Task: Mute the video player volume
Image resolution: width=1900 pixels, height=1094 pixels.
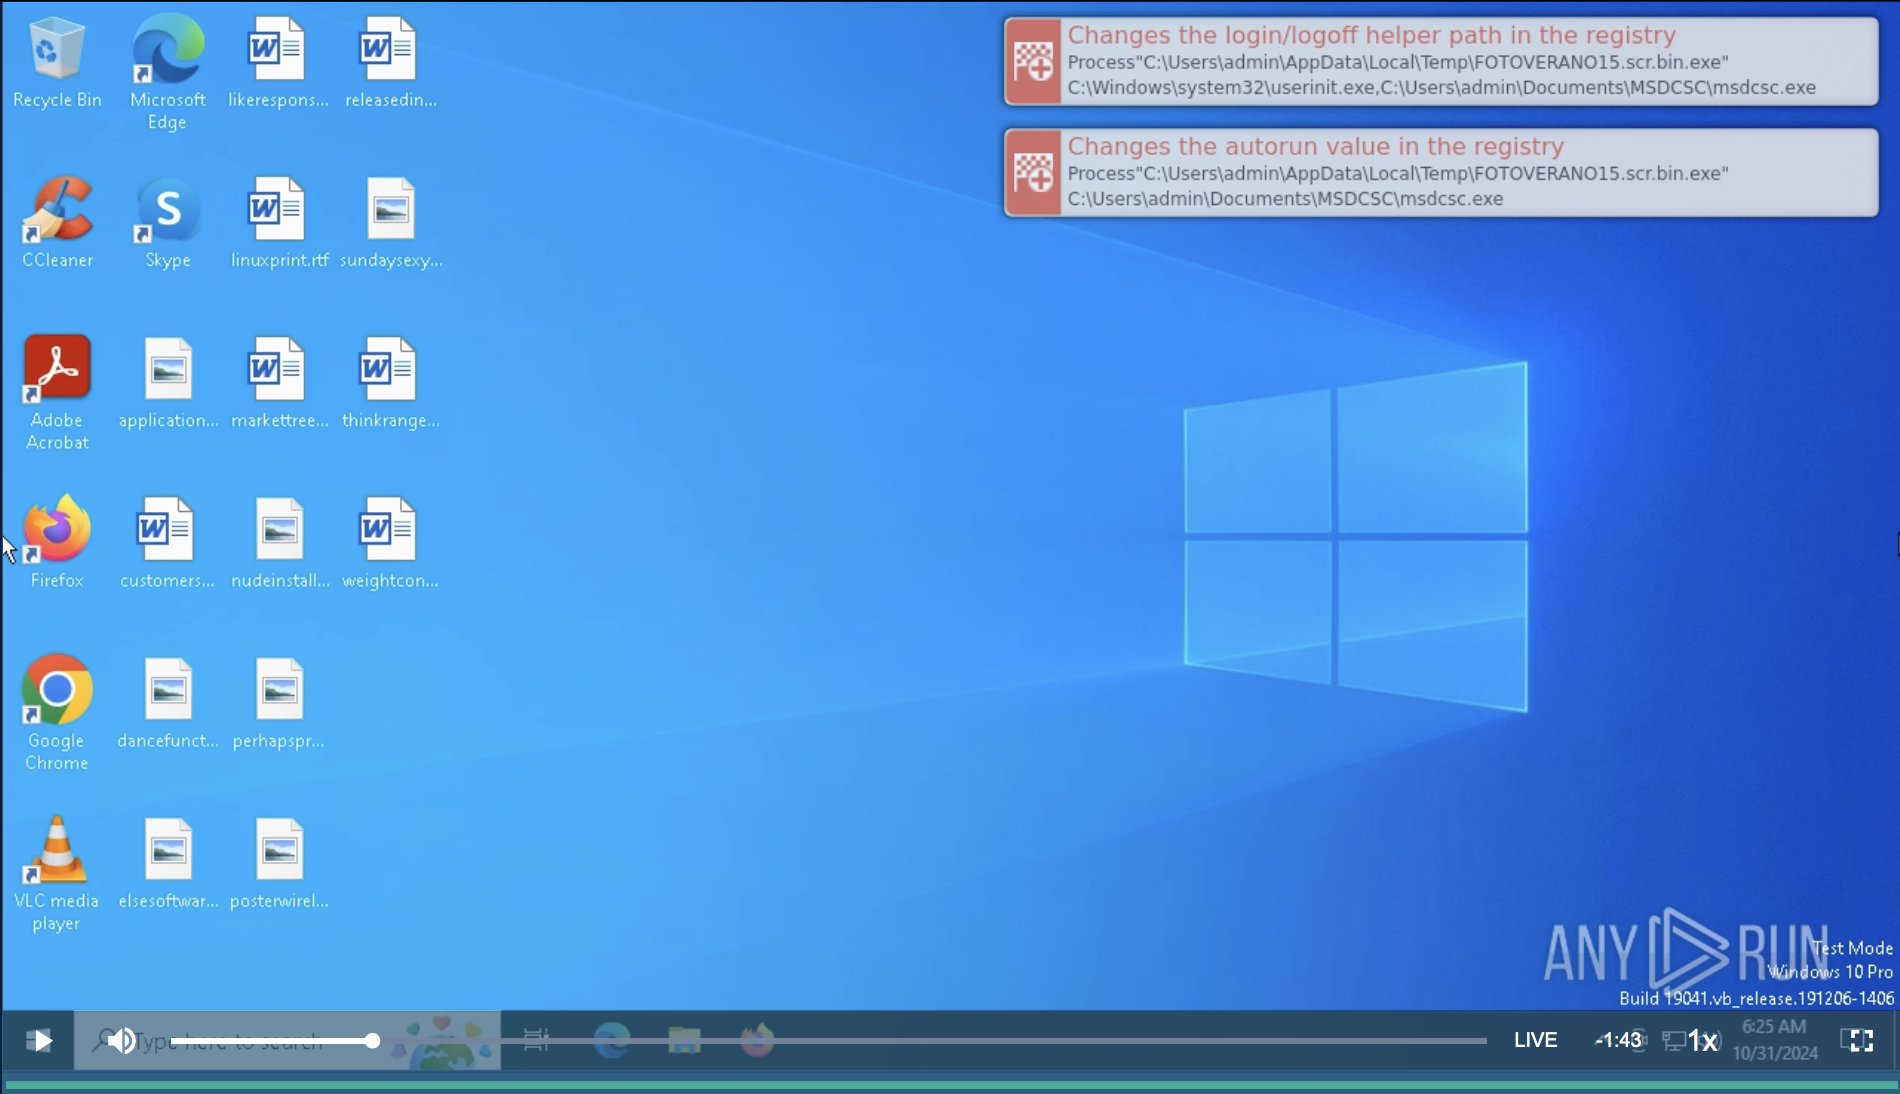Action: pos(121,1041)
